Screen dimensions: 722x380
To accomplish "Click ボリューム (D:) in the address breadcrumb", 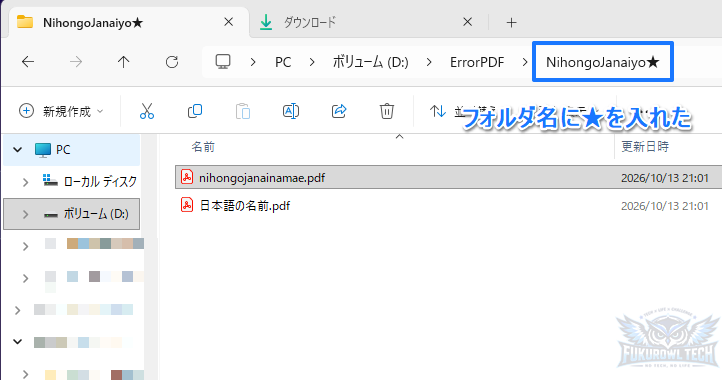I will (371, 62).
